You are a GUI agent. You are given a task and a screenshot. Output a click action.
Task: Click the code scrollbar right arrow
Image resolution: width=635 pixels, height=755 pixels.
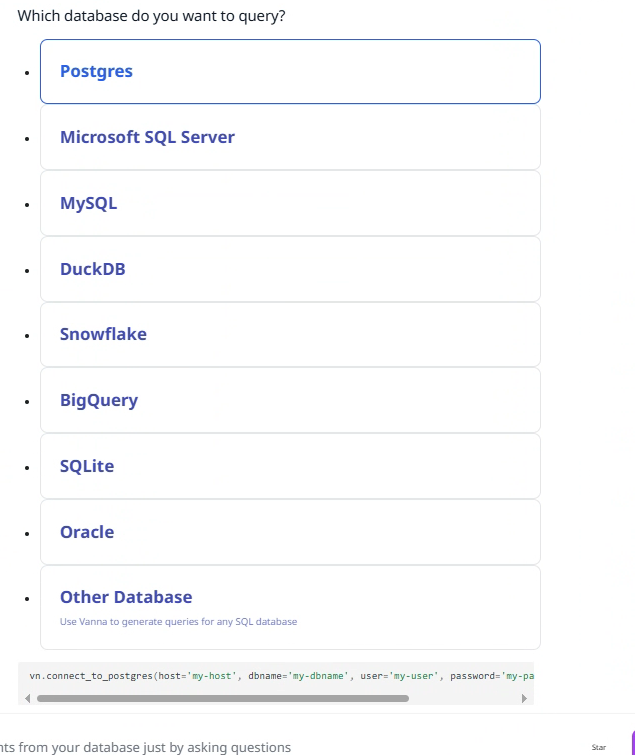tap(525, 698)
